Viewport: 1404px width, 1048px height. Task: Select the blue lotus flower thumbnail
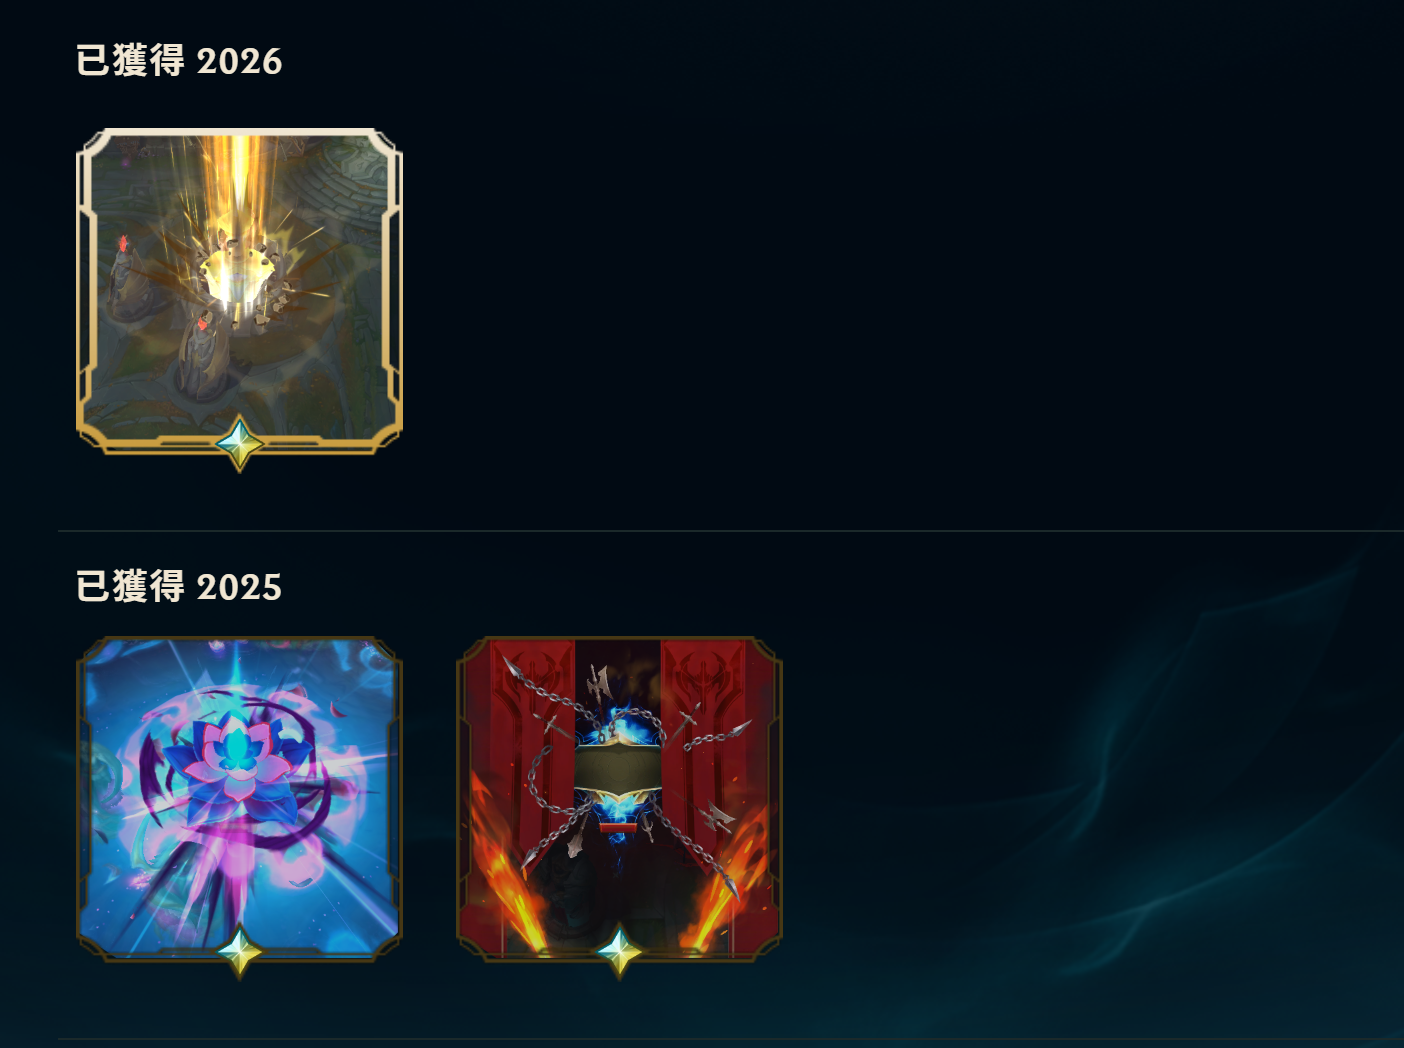click(239, 799)
